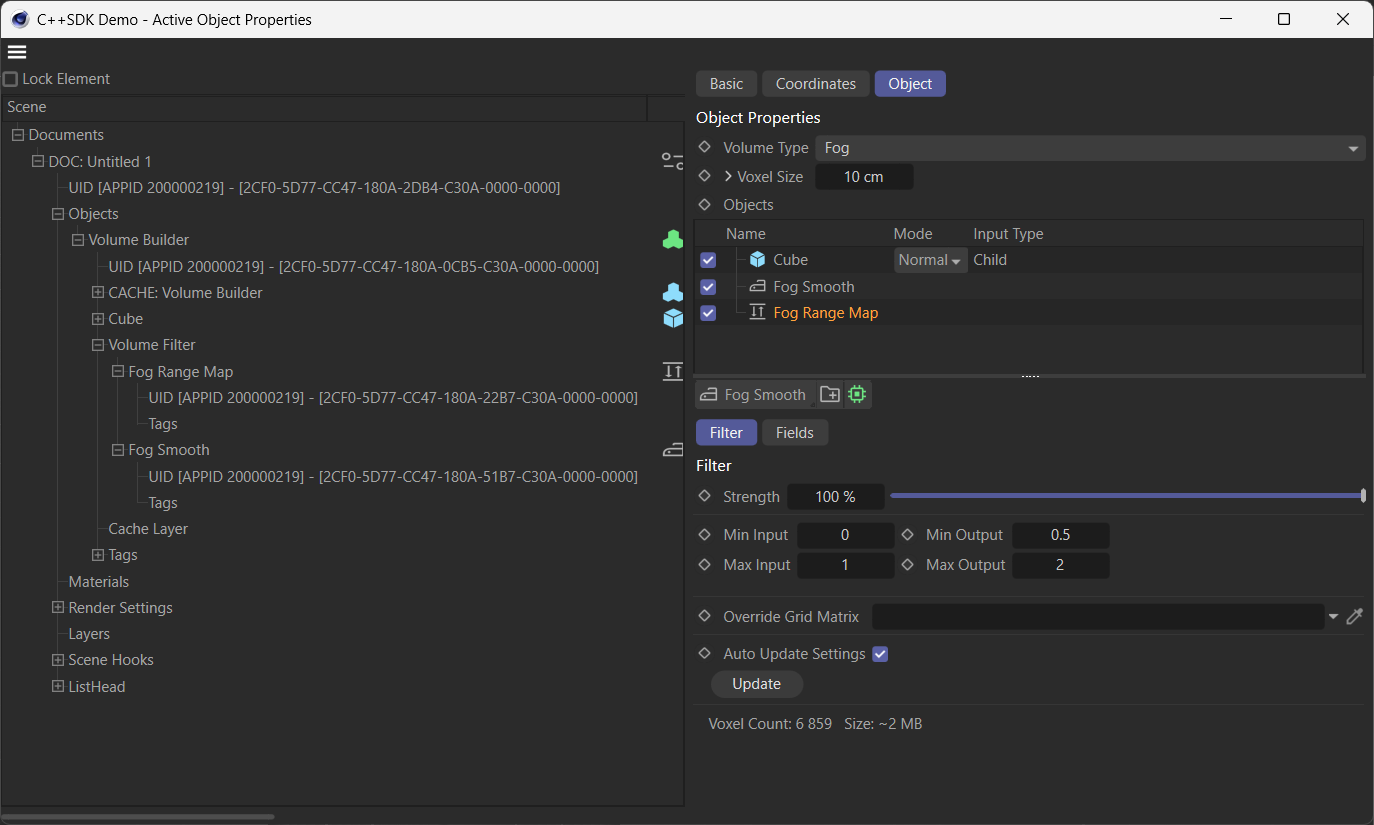This screenshot has width=1374, height=825.
Task: Click smooth icon beside Fog Smooth tree row
Action: (673, 450)
